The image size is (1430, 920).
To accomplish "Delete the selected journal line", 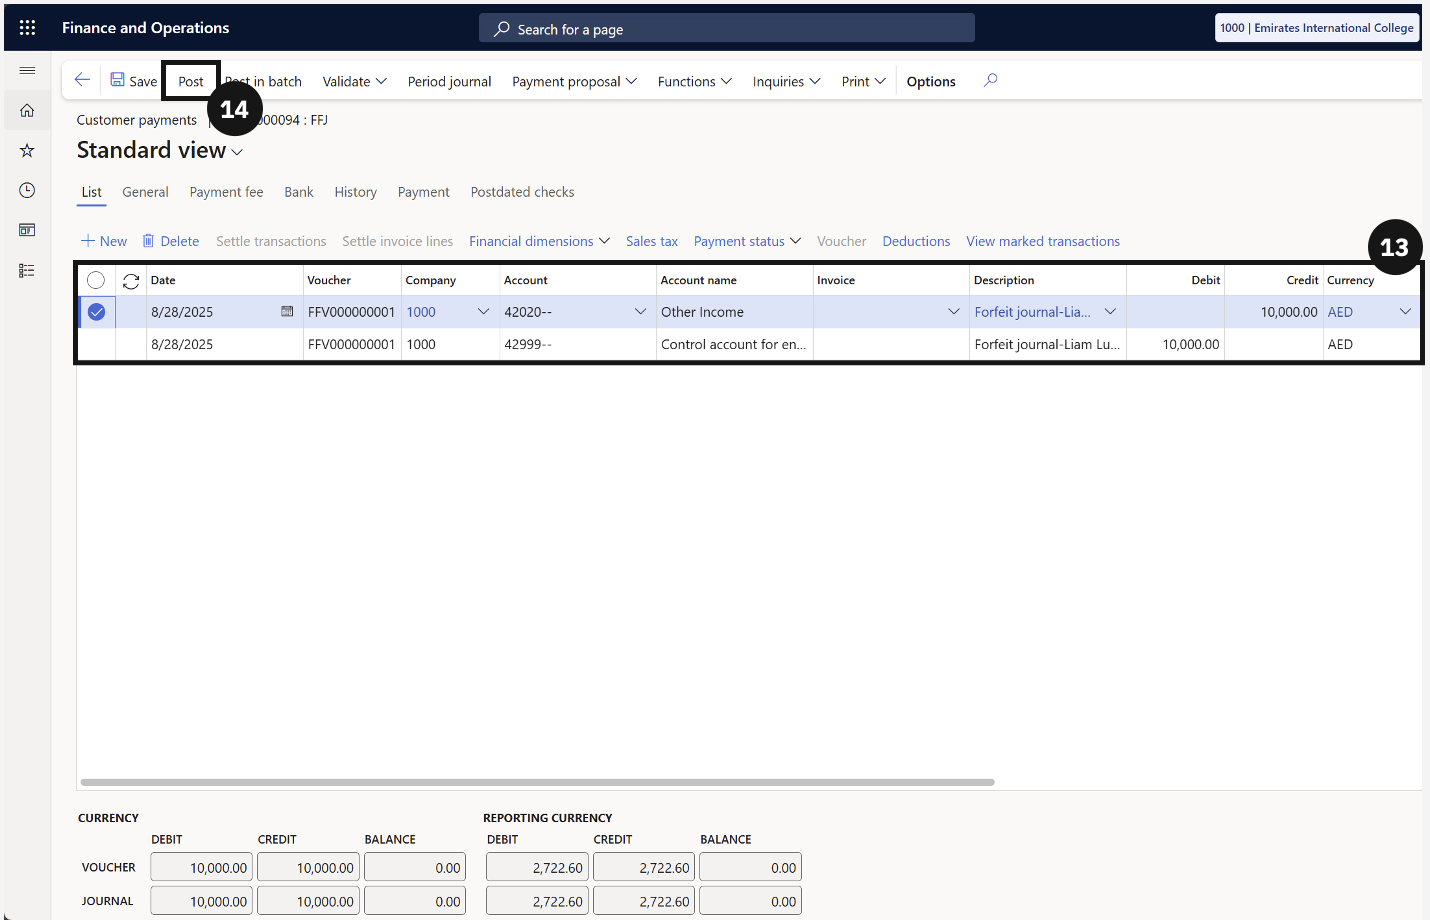I will (171, 241).
